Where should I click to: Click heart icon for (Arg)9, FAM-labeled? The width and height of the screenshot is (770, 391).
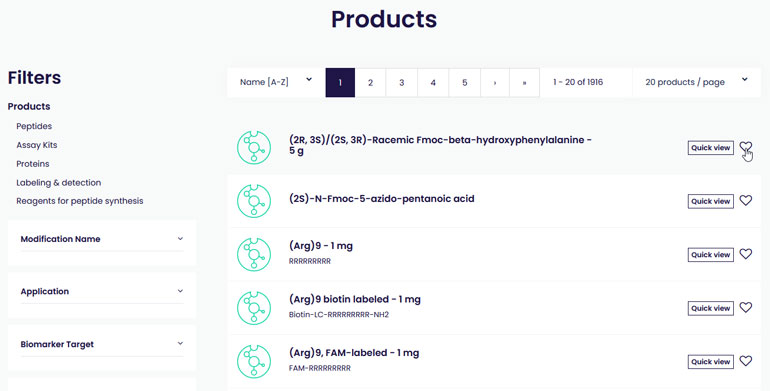(745, 361)
